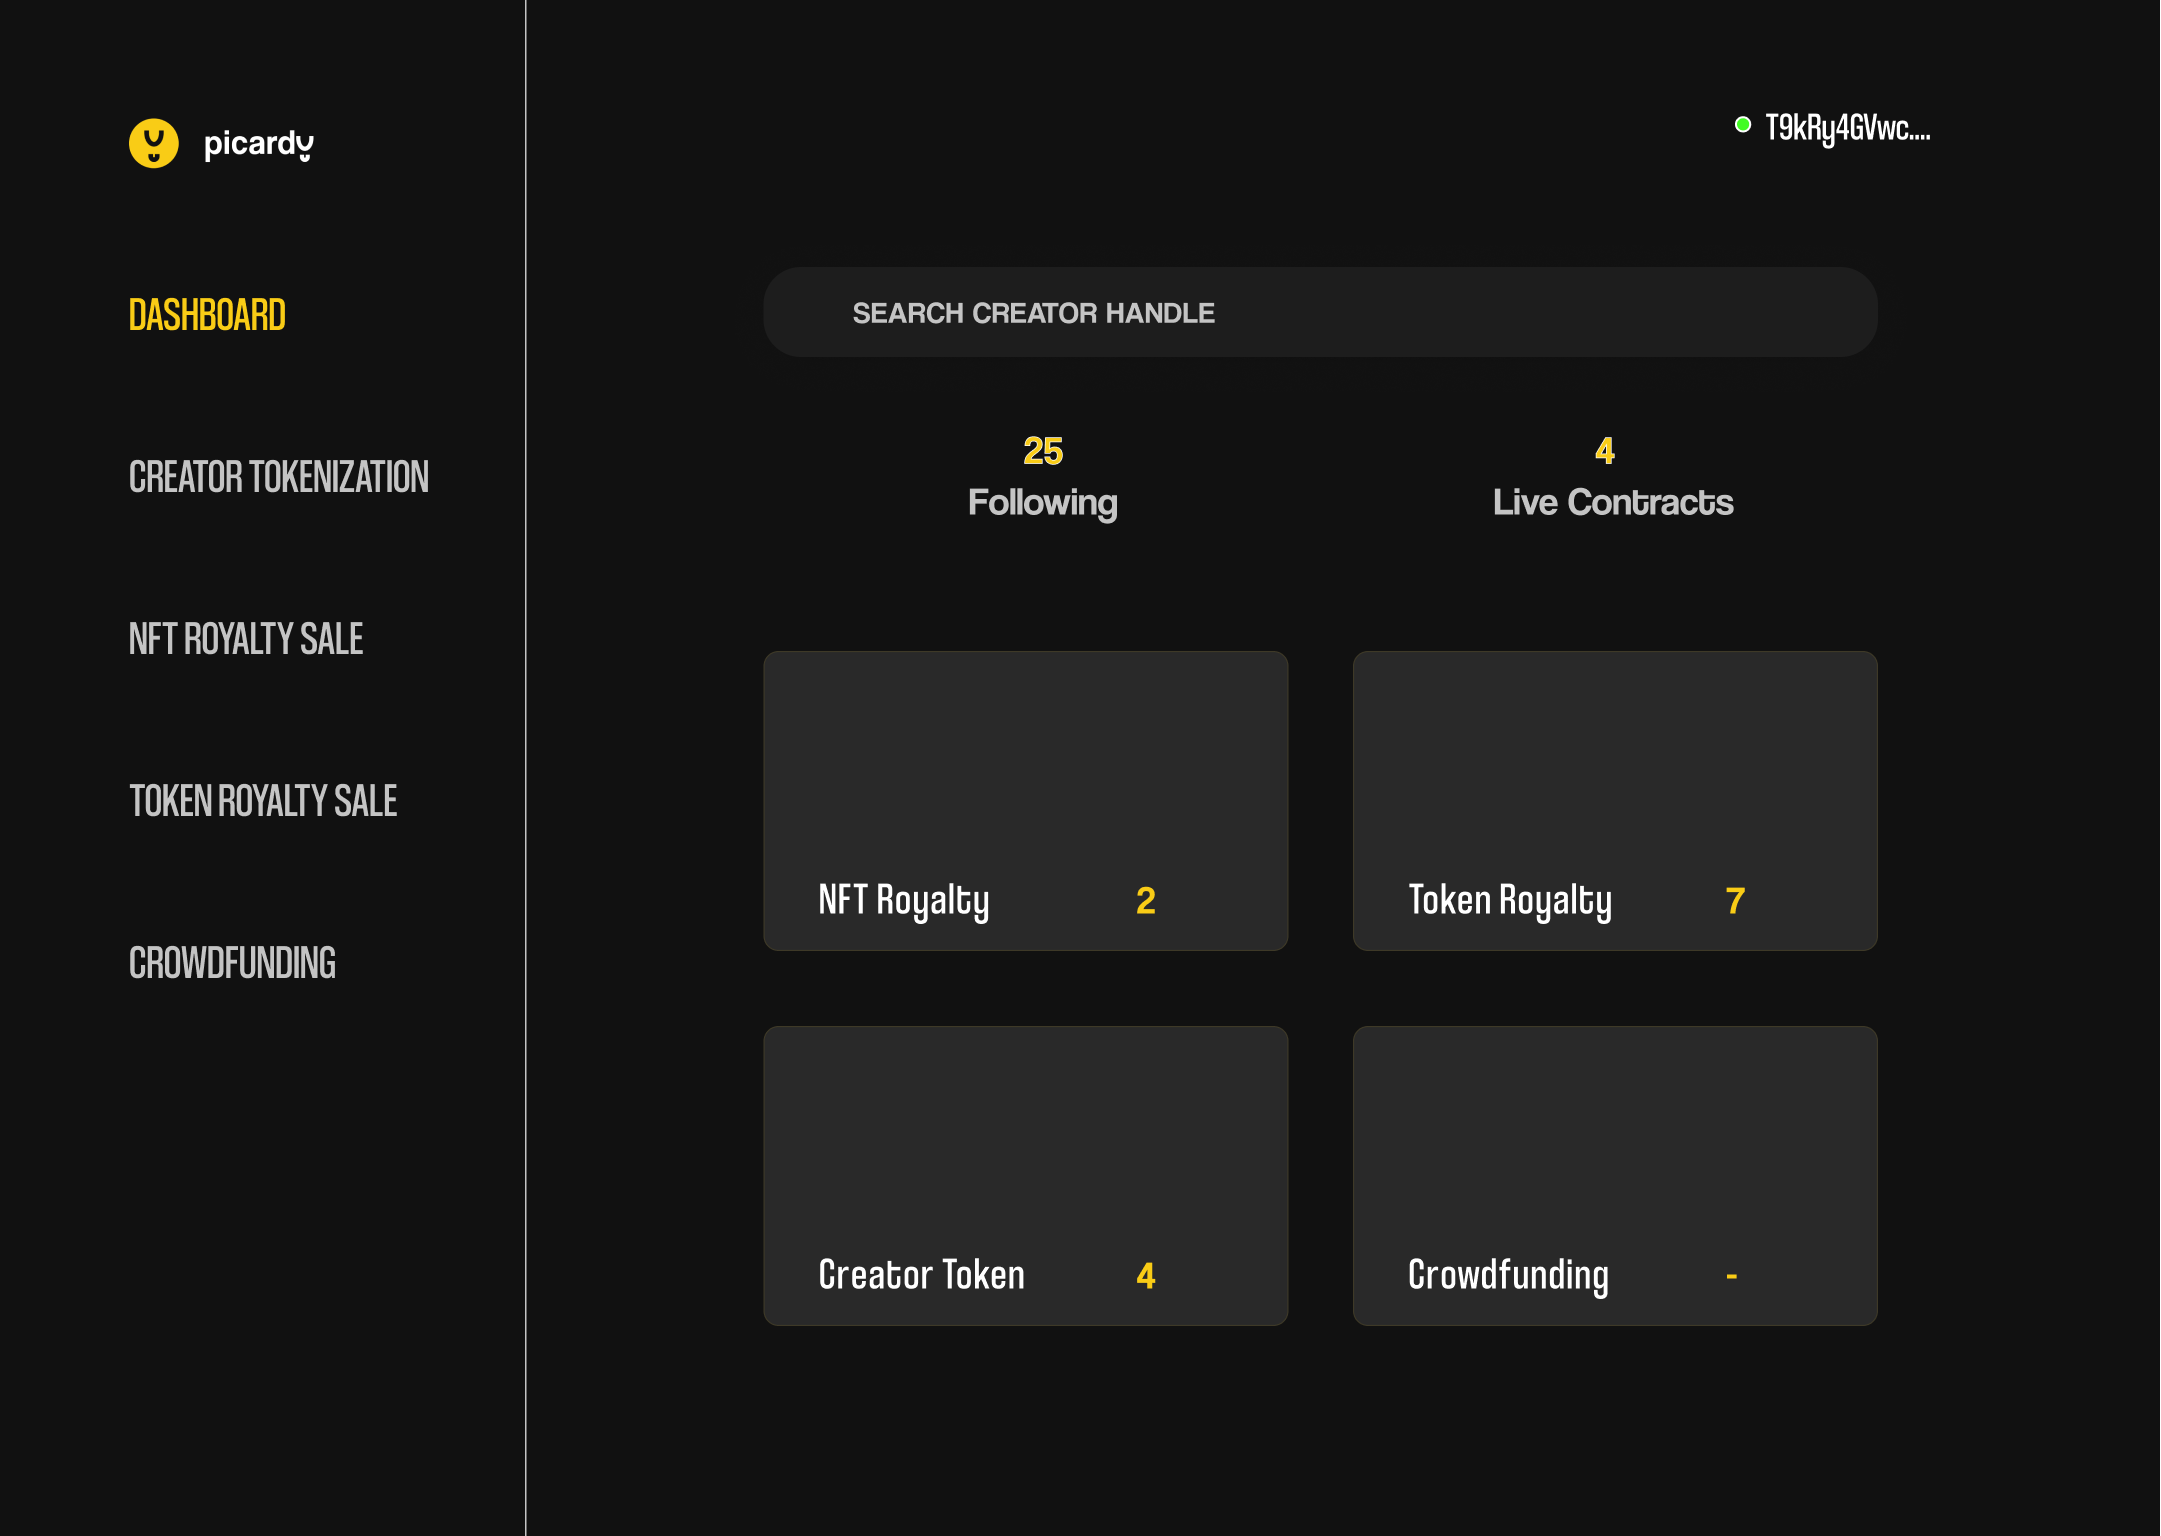View the Live Contracts stat
Viewport: 2161px width, 1536px height.
[x=1612, y=502]
